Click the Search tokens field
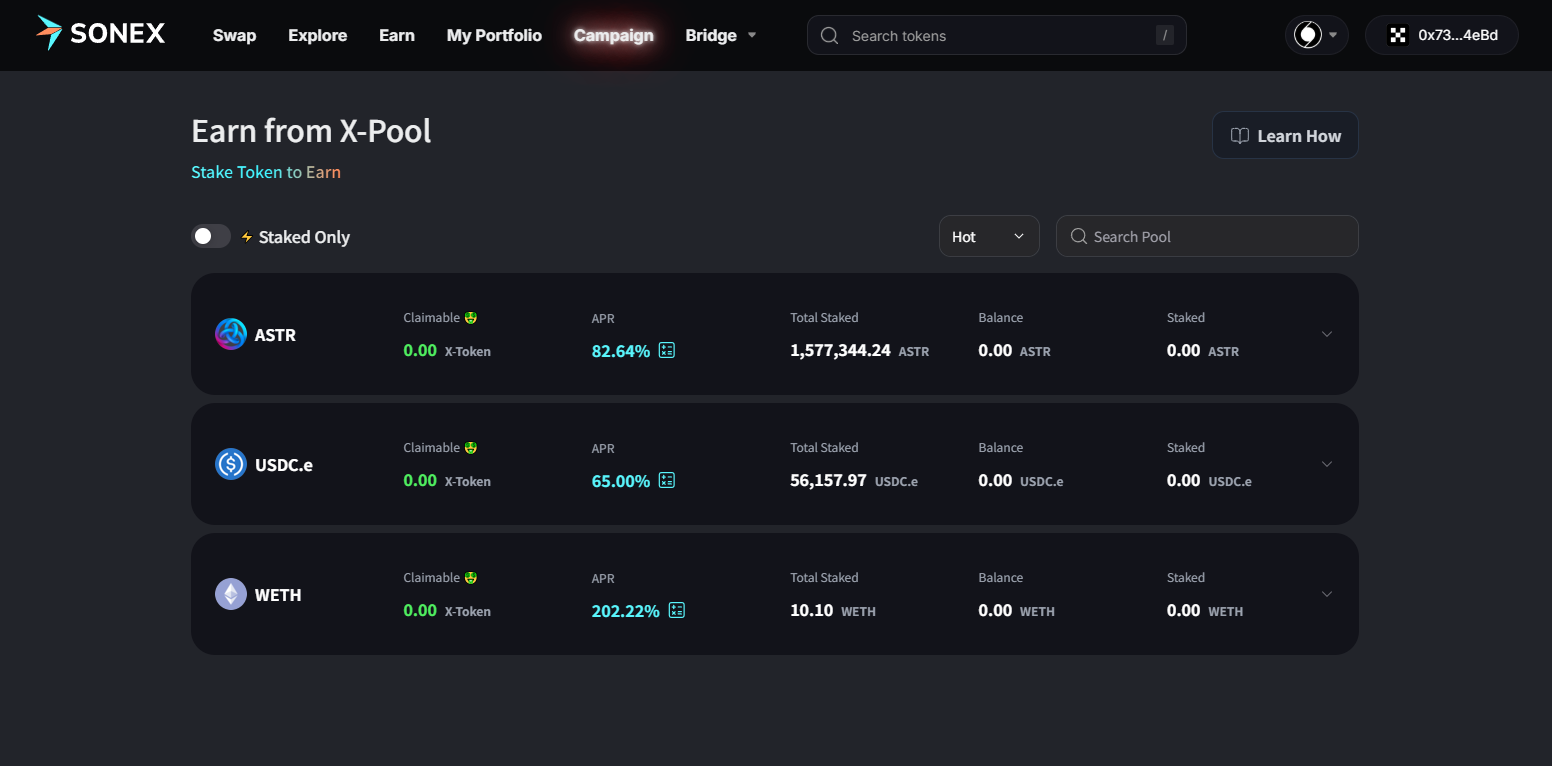The width and height of the screenshot is (1552, 766). tap(997, 35)
